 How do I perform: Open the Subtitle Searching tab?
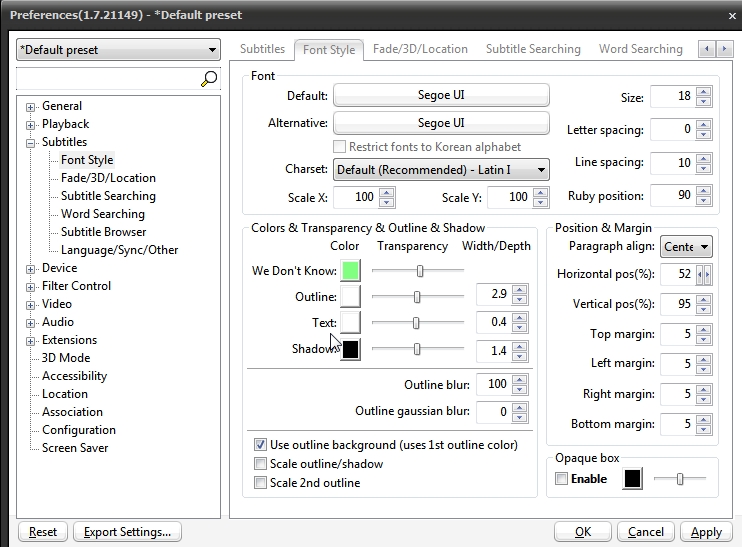[x=533, y=49]
